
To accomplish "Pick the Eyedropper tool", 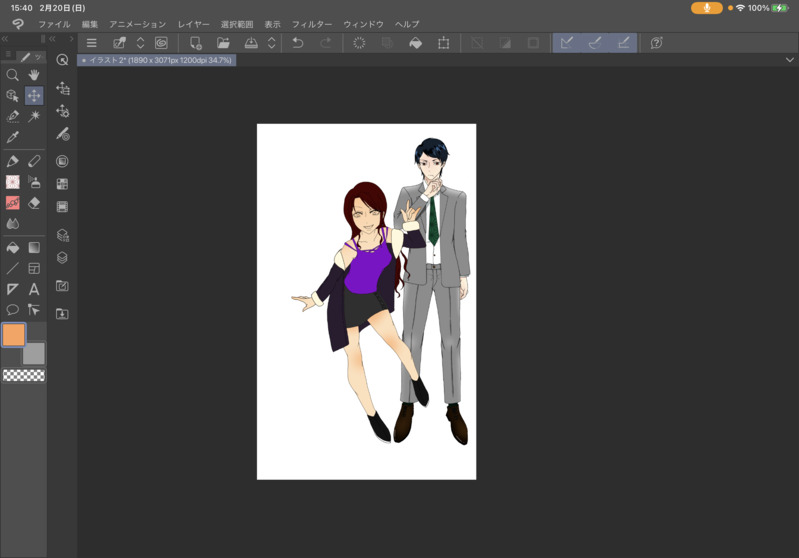I will coord(12,137).
